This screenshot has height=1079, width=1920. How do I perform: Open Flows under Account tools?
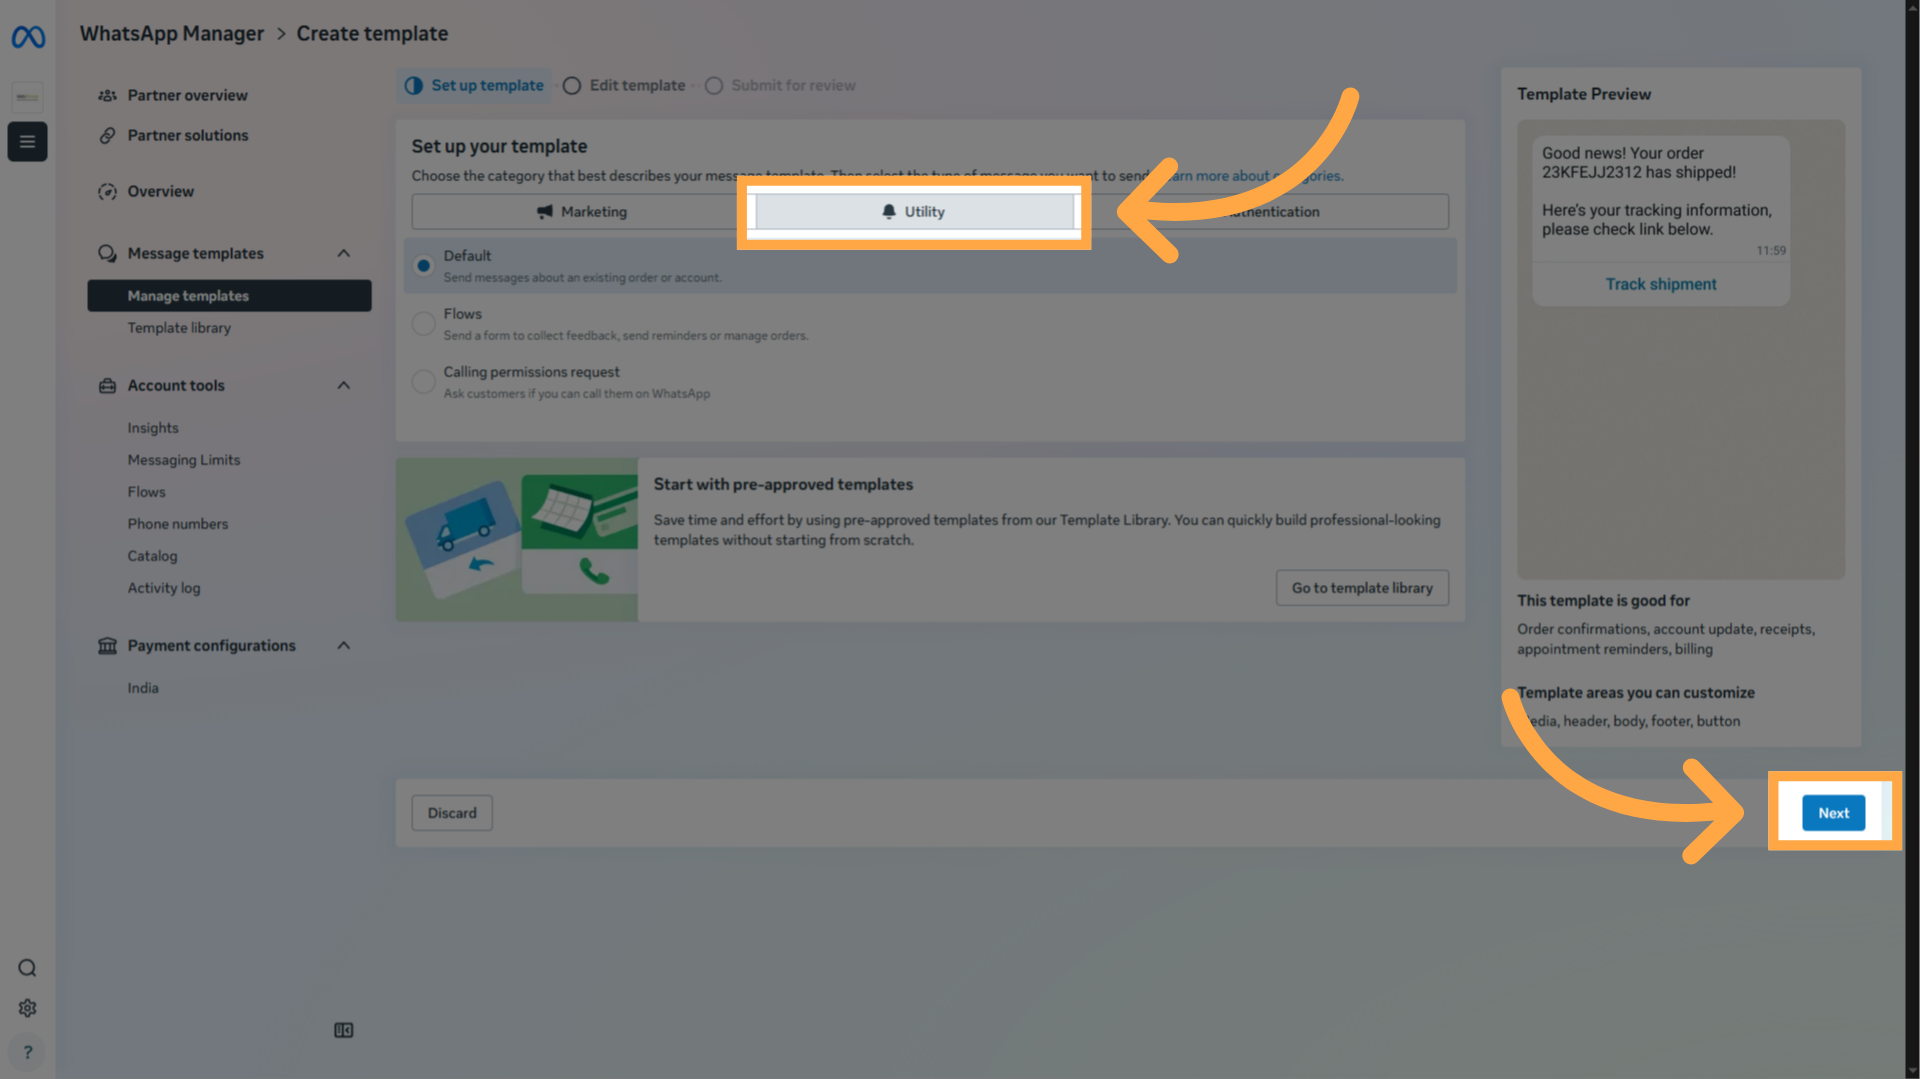(x=146, y=492)
